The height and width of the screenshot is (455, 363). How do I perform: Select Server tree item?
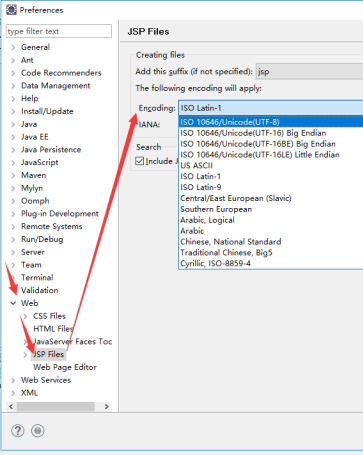pos(33,252)
